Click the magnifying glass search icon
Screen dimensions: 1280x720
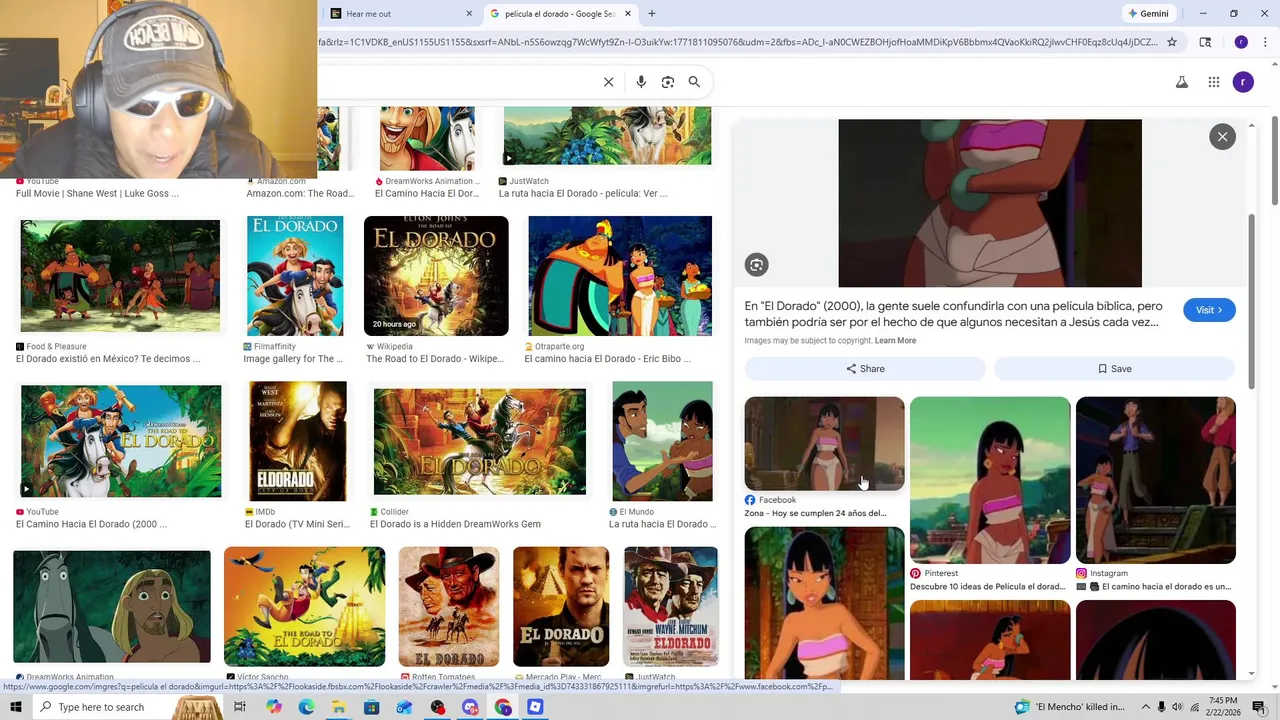click(694, 82)
